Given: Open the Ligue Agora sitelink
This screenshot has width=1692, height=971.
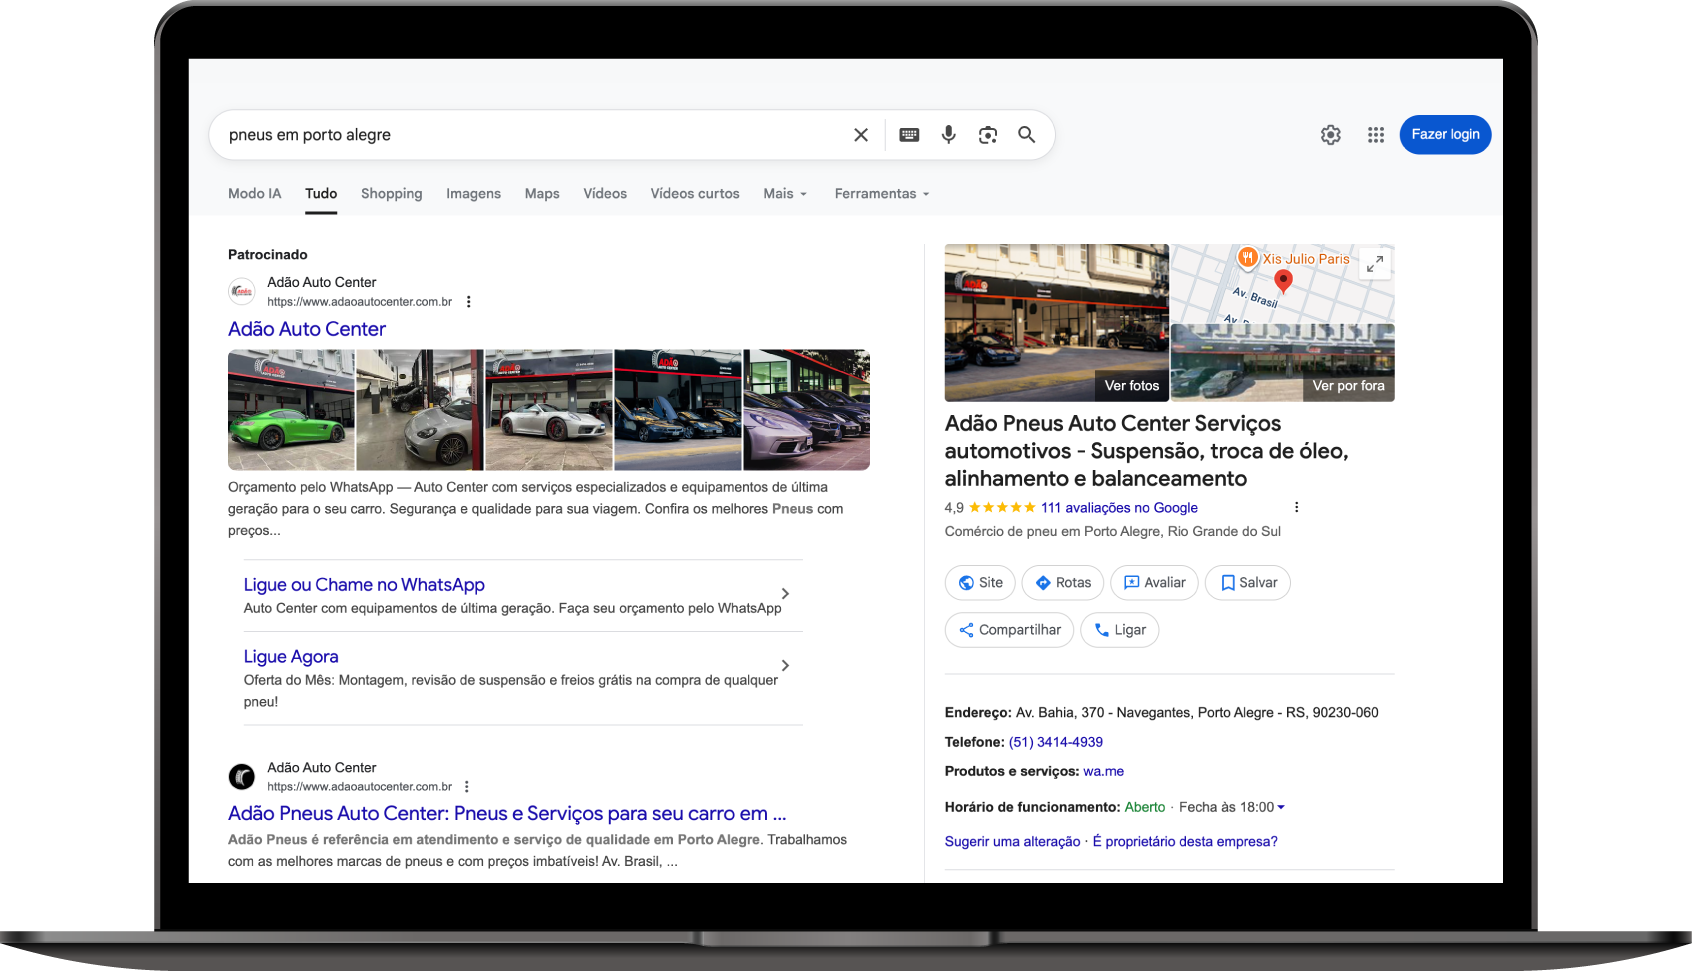Looking at the screenshot, I should [291, 657].
